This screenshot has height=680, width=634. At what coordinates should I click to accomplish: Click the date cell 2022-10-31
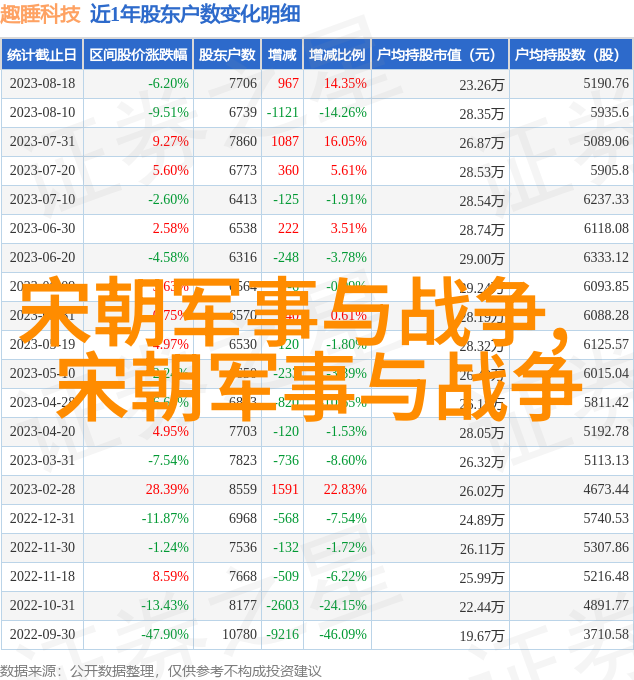point(42,606)
